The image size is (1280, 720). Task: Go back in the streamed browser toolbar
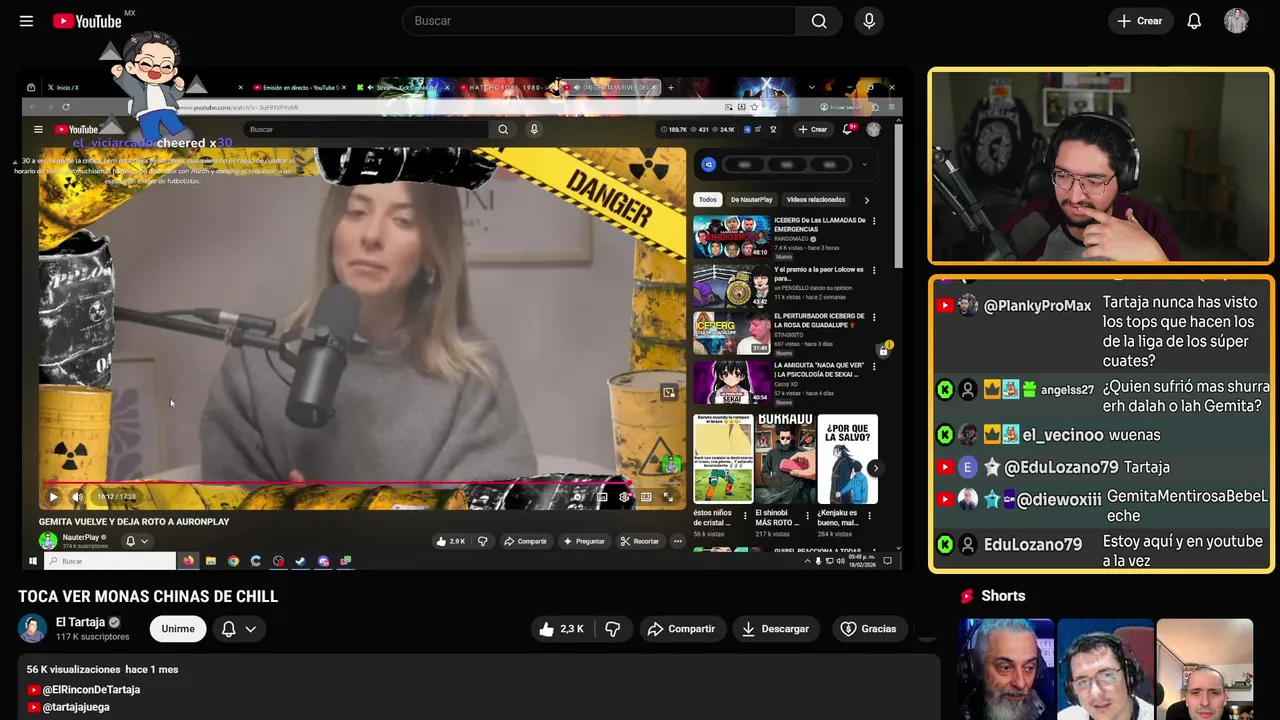(x=31, y=107)
